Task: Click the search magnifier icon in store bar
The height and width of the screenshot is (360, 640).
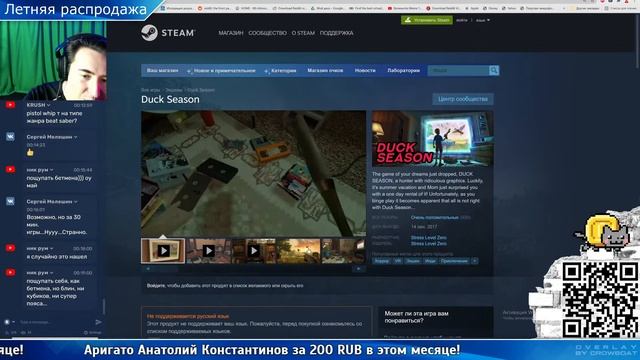Action: tap(494, 70)
